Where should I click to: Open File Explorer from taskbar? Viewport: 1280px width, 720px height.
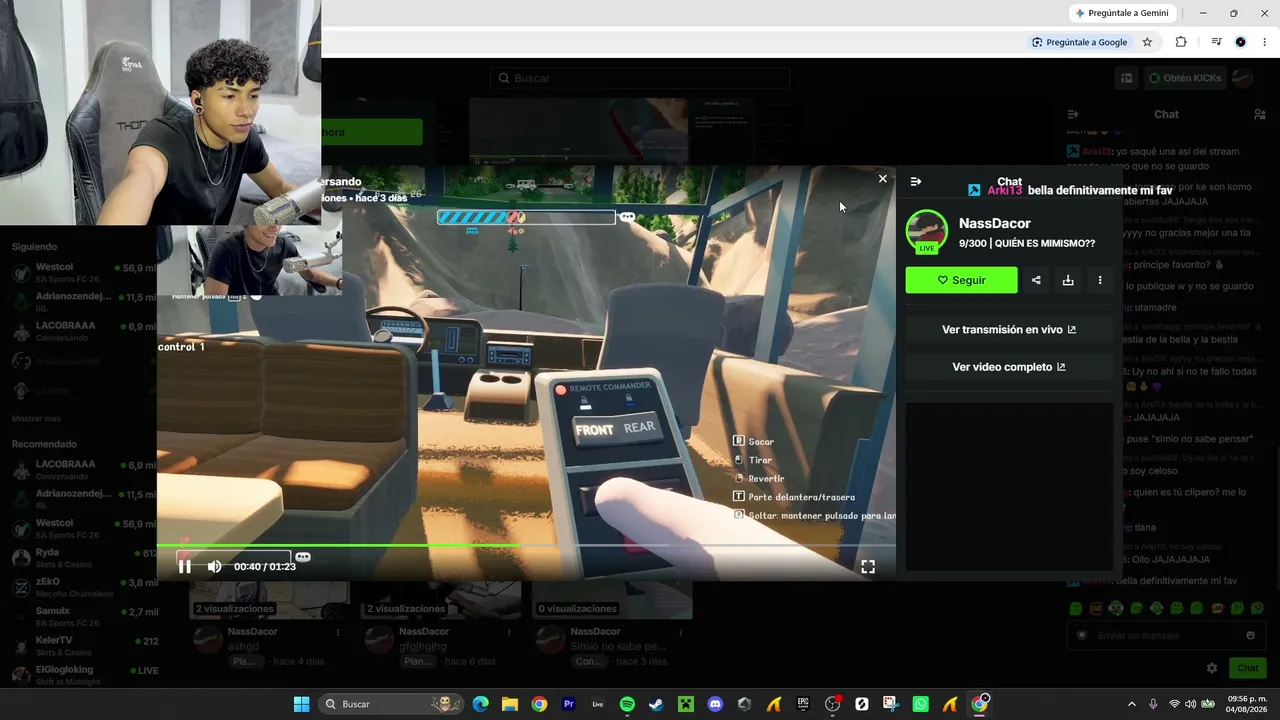pyautogui.click(x=509, y=704)
